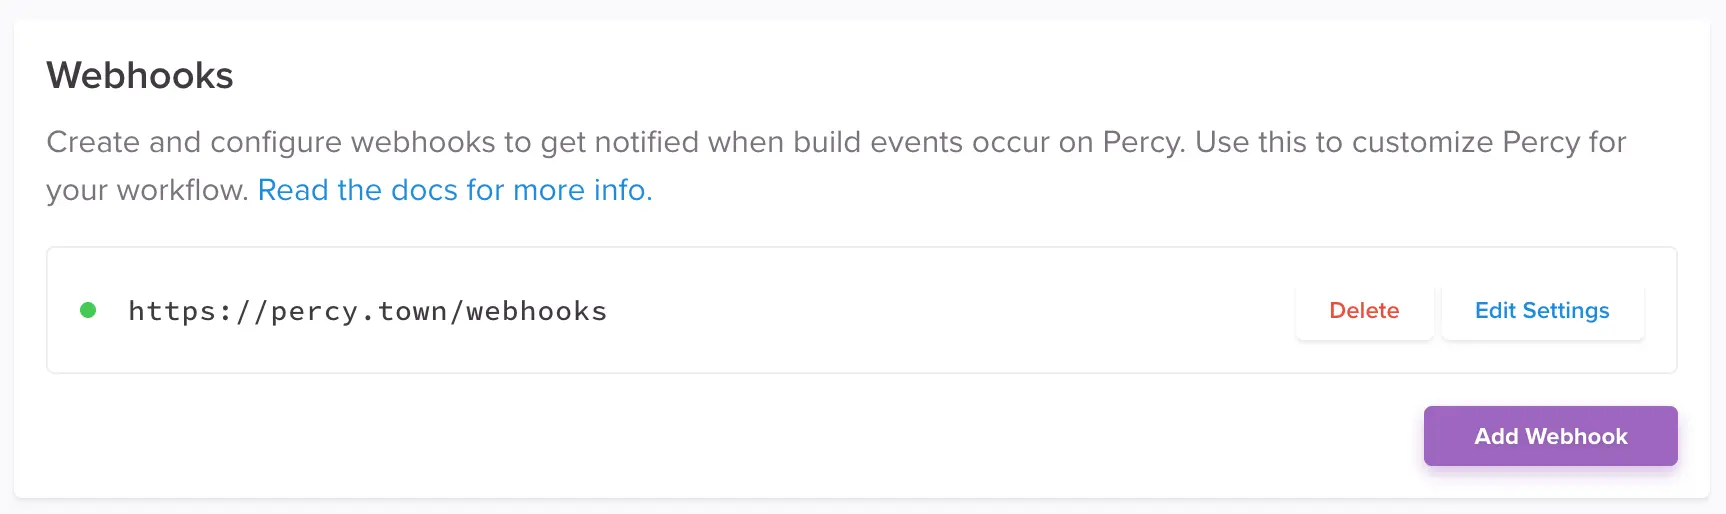Edit the percy.town webhook settings

click(1542, 311)
